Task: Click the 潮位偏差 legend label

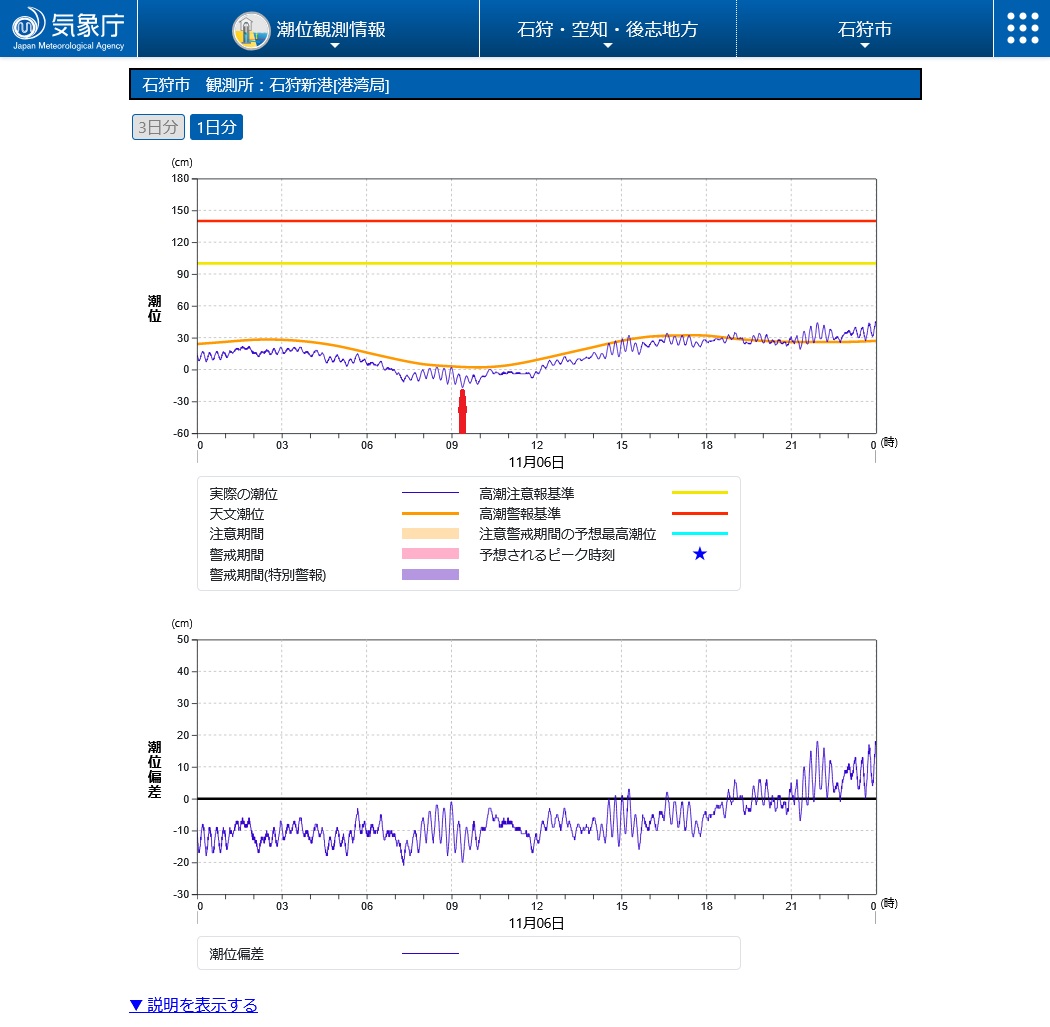Action: click(x=237, y=954)
